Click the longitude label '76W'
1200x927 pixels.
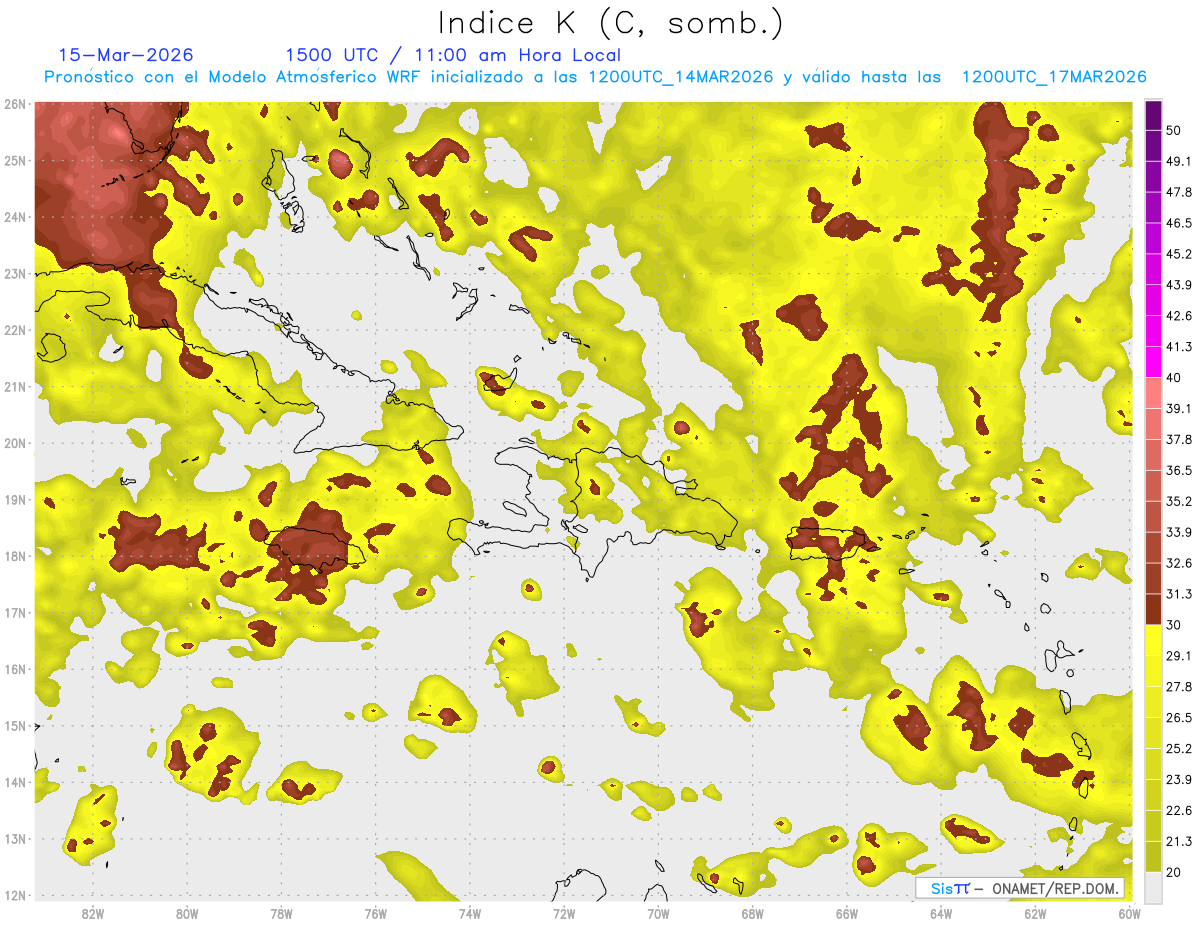pyautogui.click(x=376, y=914)
